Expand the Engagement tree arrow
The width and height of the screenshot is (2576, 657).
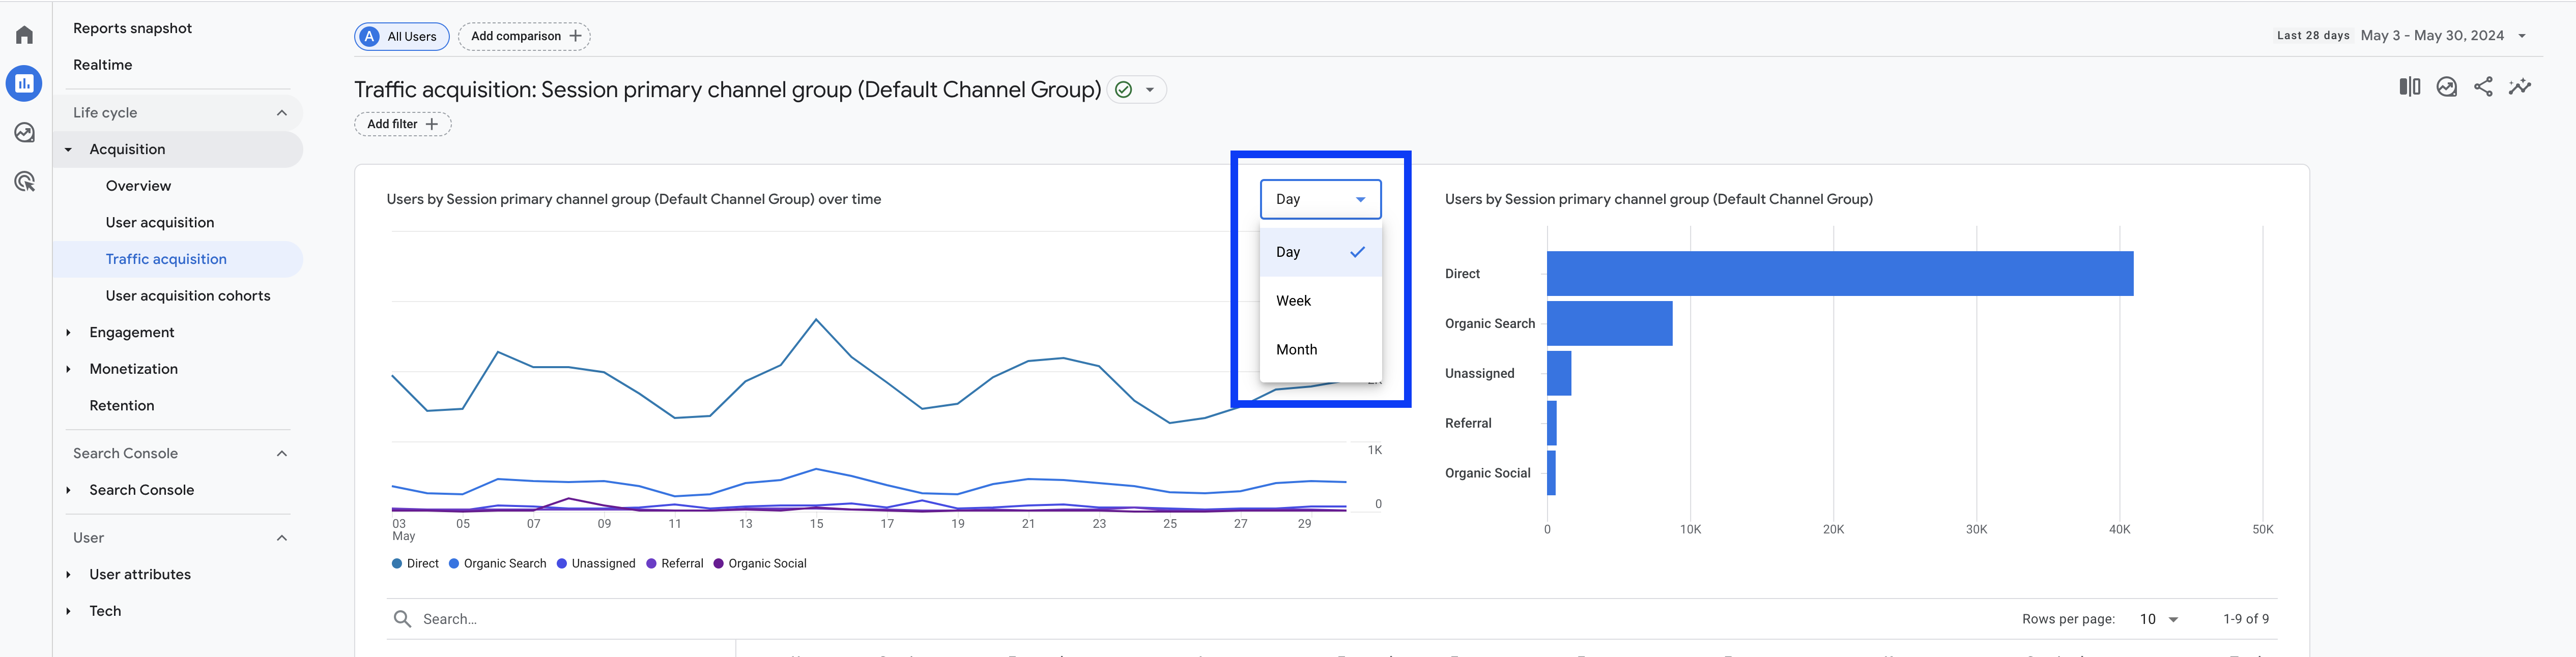[68, 333]
